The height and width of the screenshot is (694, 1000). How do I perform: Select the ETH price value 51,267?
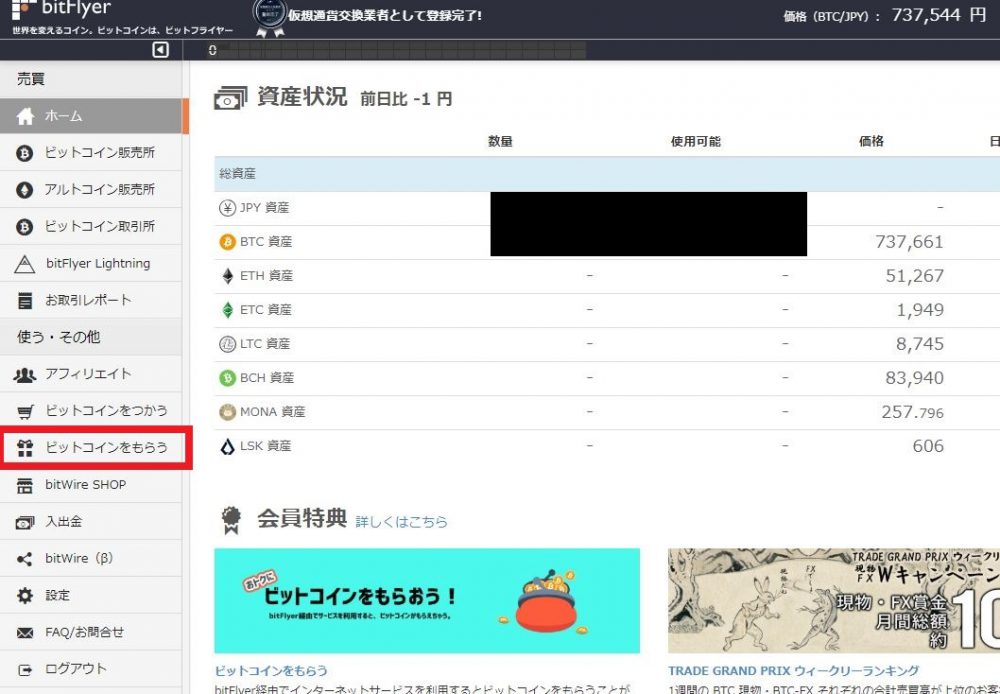pyautogui.click(x=915, y=276)
